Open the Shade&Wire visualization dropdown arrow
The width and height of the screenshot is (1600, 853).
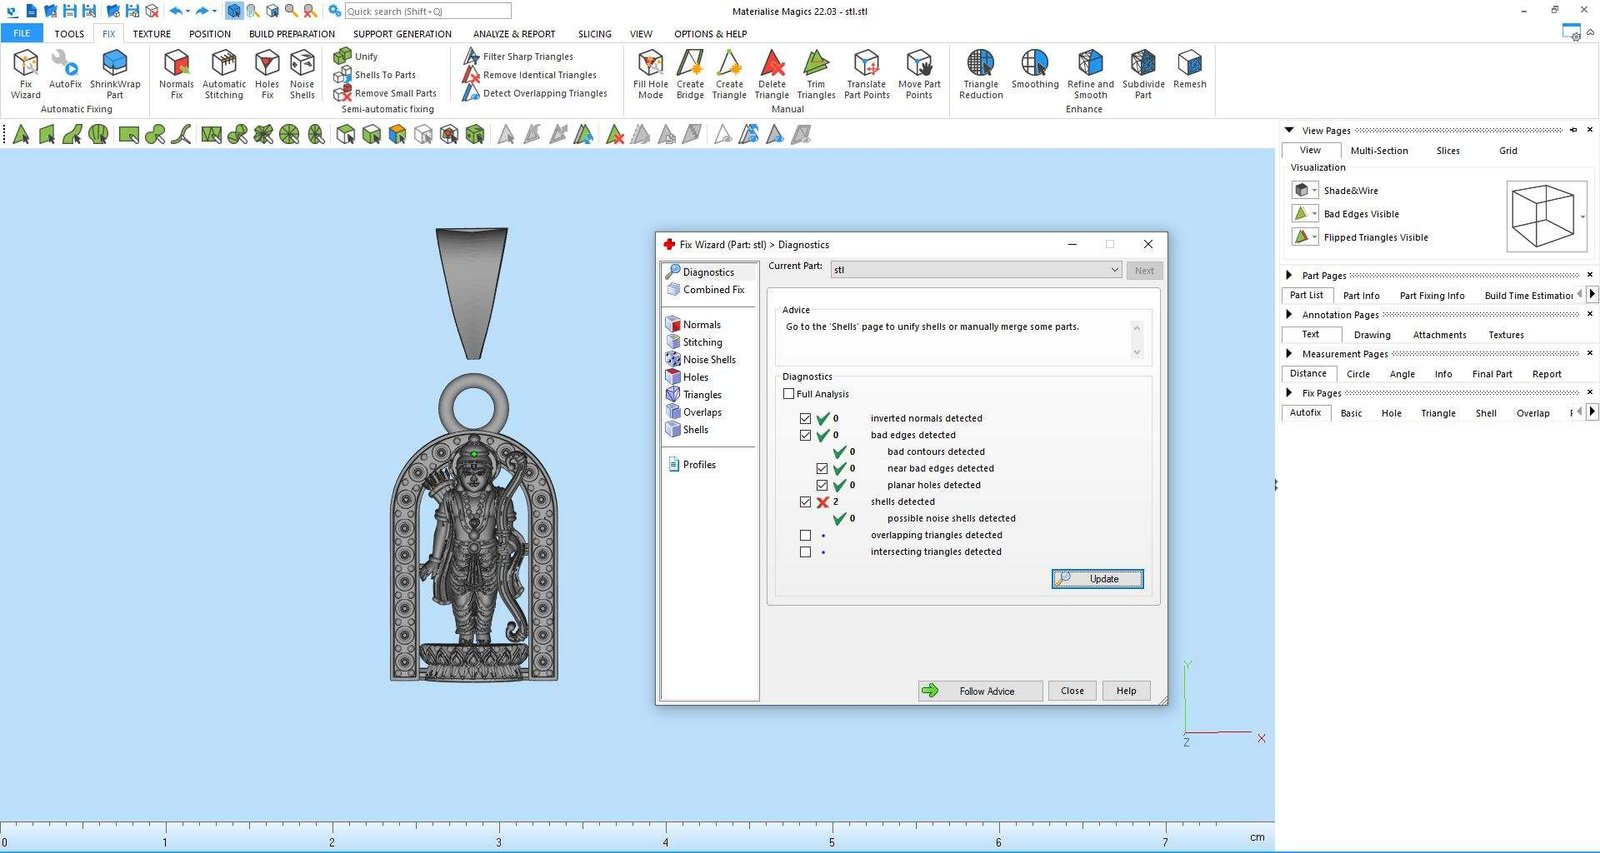point(1315,191)
